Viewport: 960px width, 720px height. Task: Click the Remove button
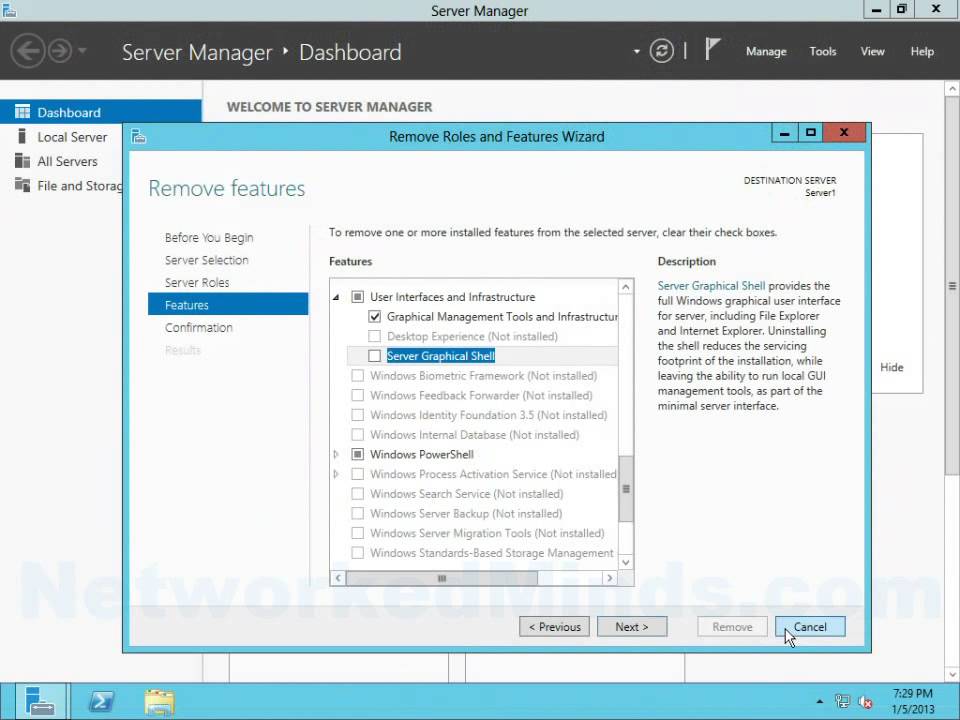click(732, 626)
